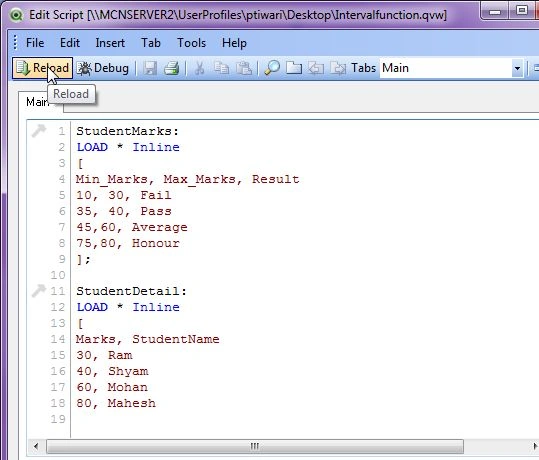The width and height of the screenshot is (539, 460).
Task: Click the left scroll arrow
Action: 36,446
